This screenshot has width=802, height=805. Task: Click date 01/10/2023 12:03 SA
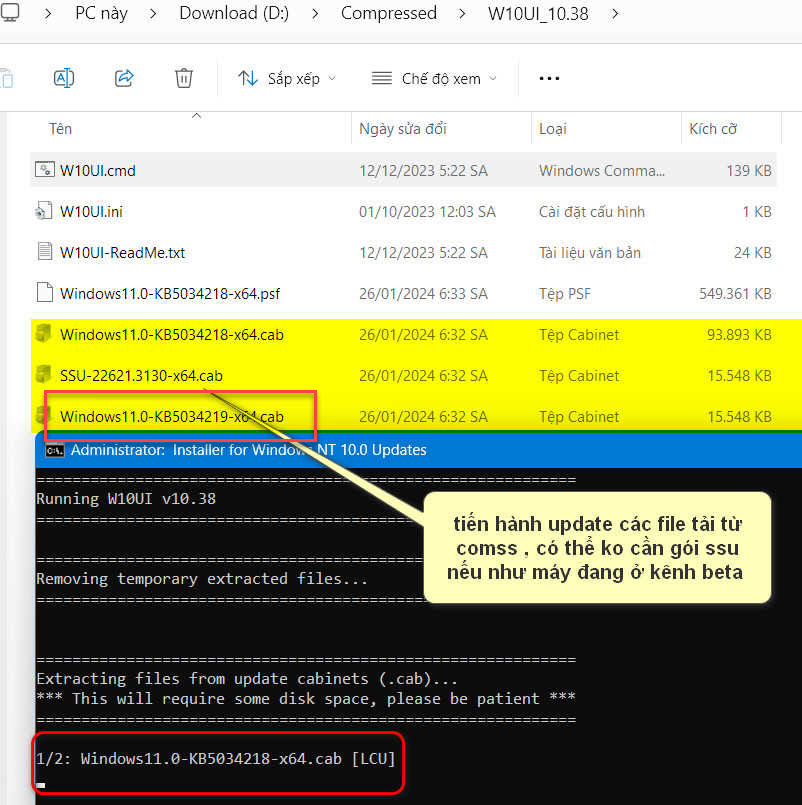coord(427,212)
